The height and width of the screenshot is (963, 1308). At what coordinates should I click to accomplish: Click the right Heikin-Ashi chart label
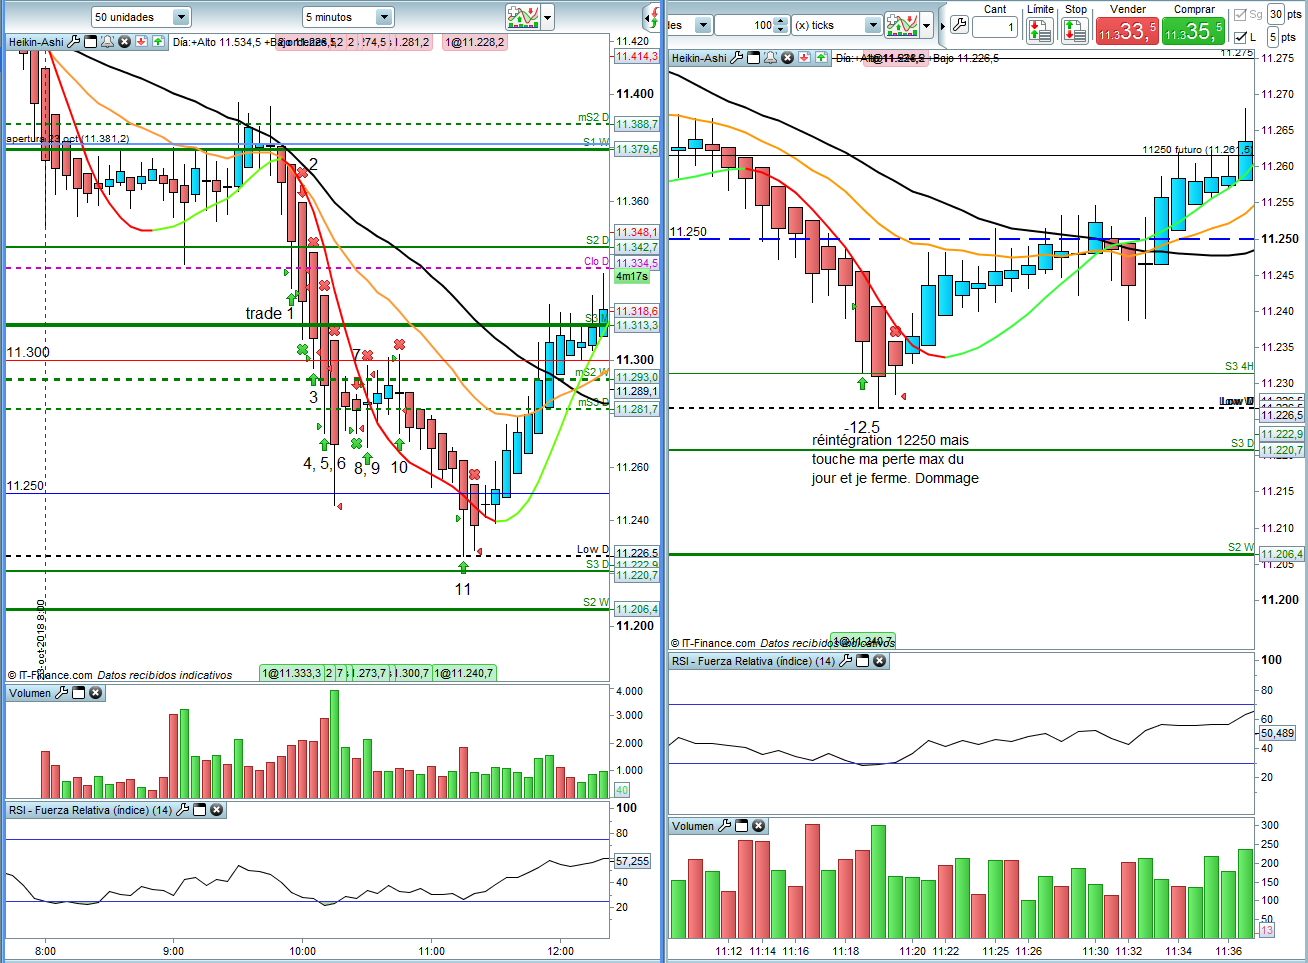point(699,58)
